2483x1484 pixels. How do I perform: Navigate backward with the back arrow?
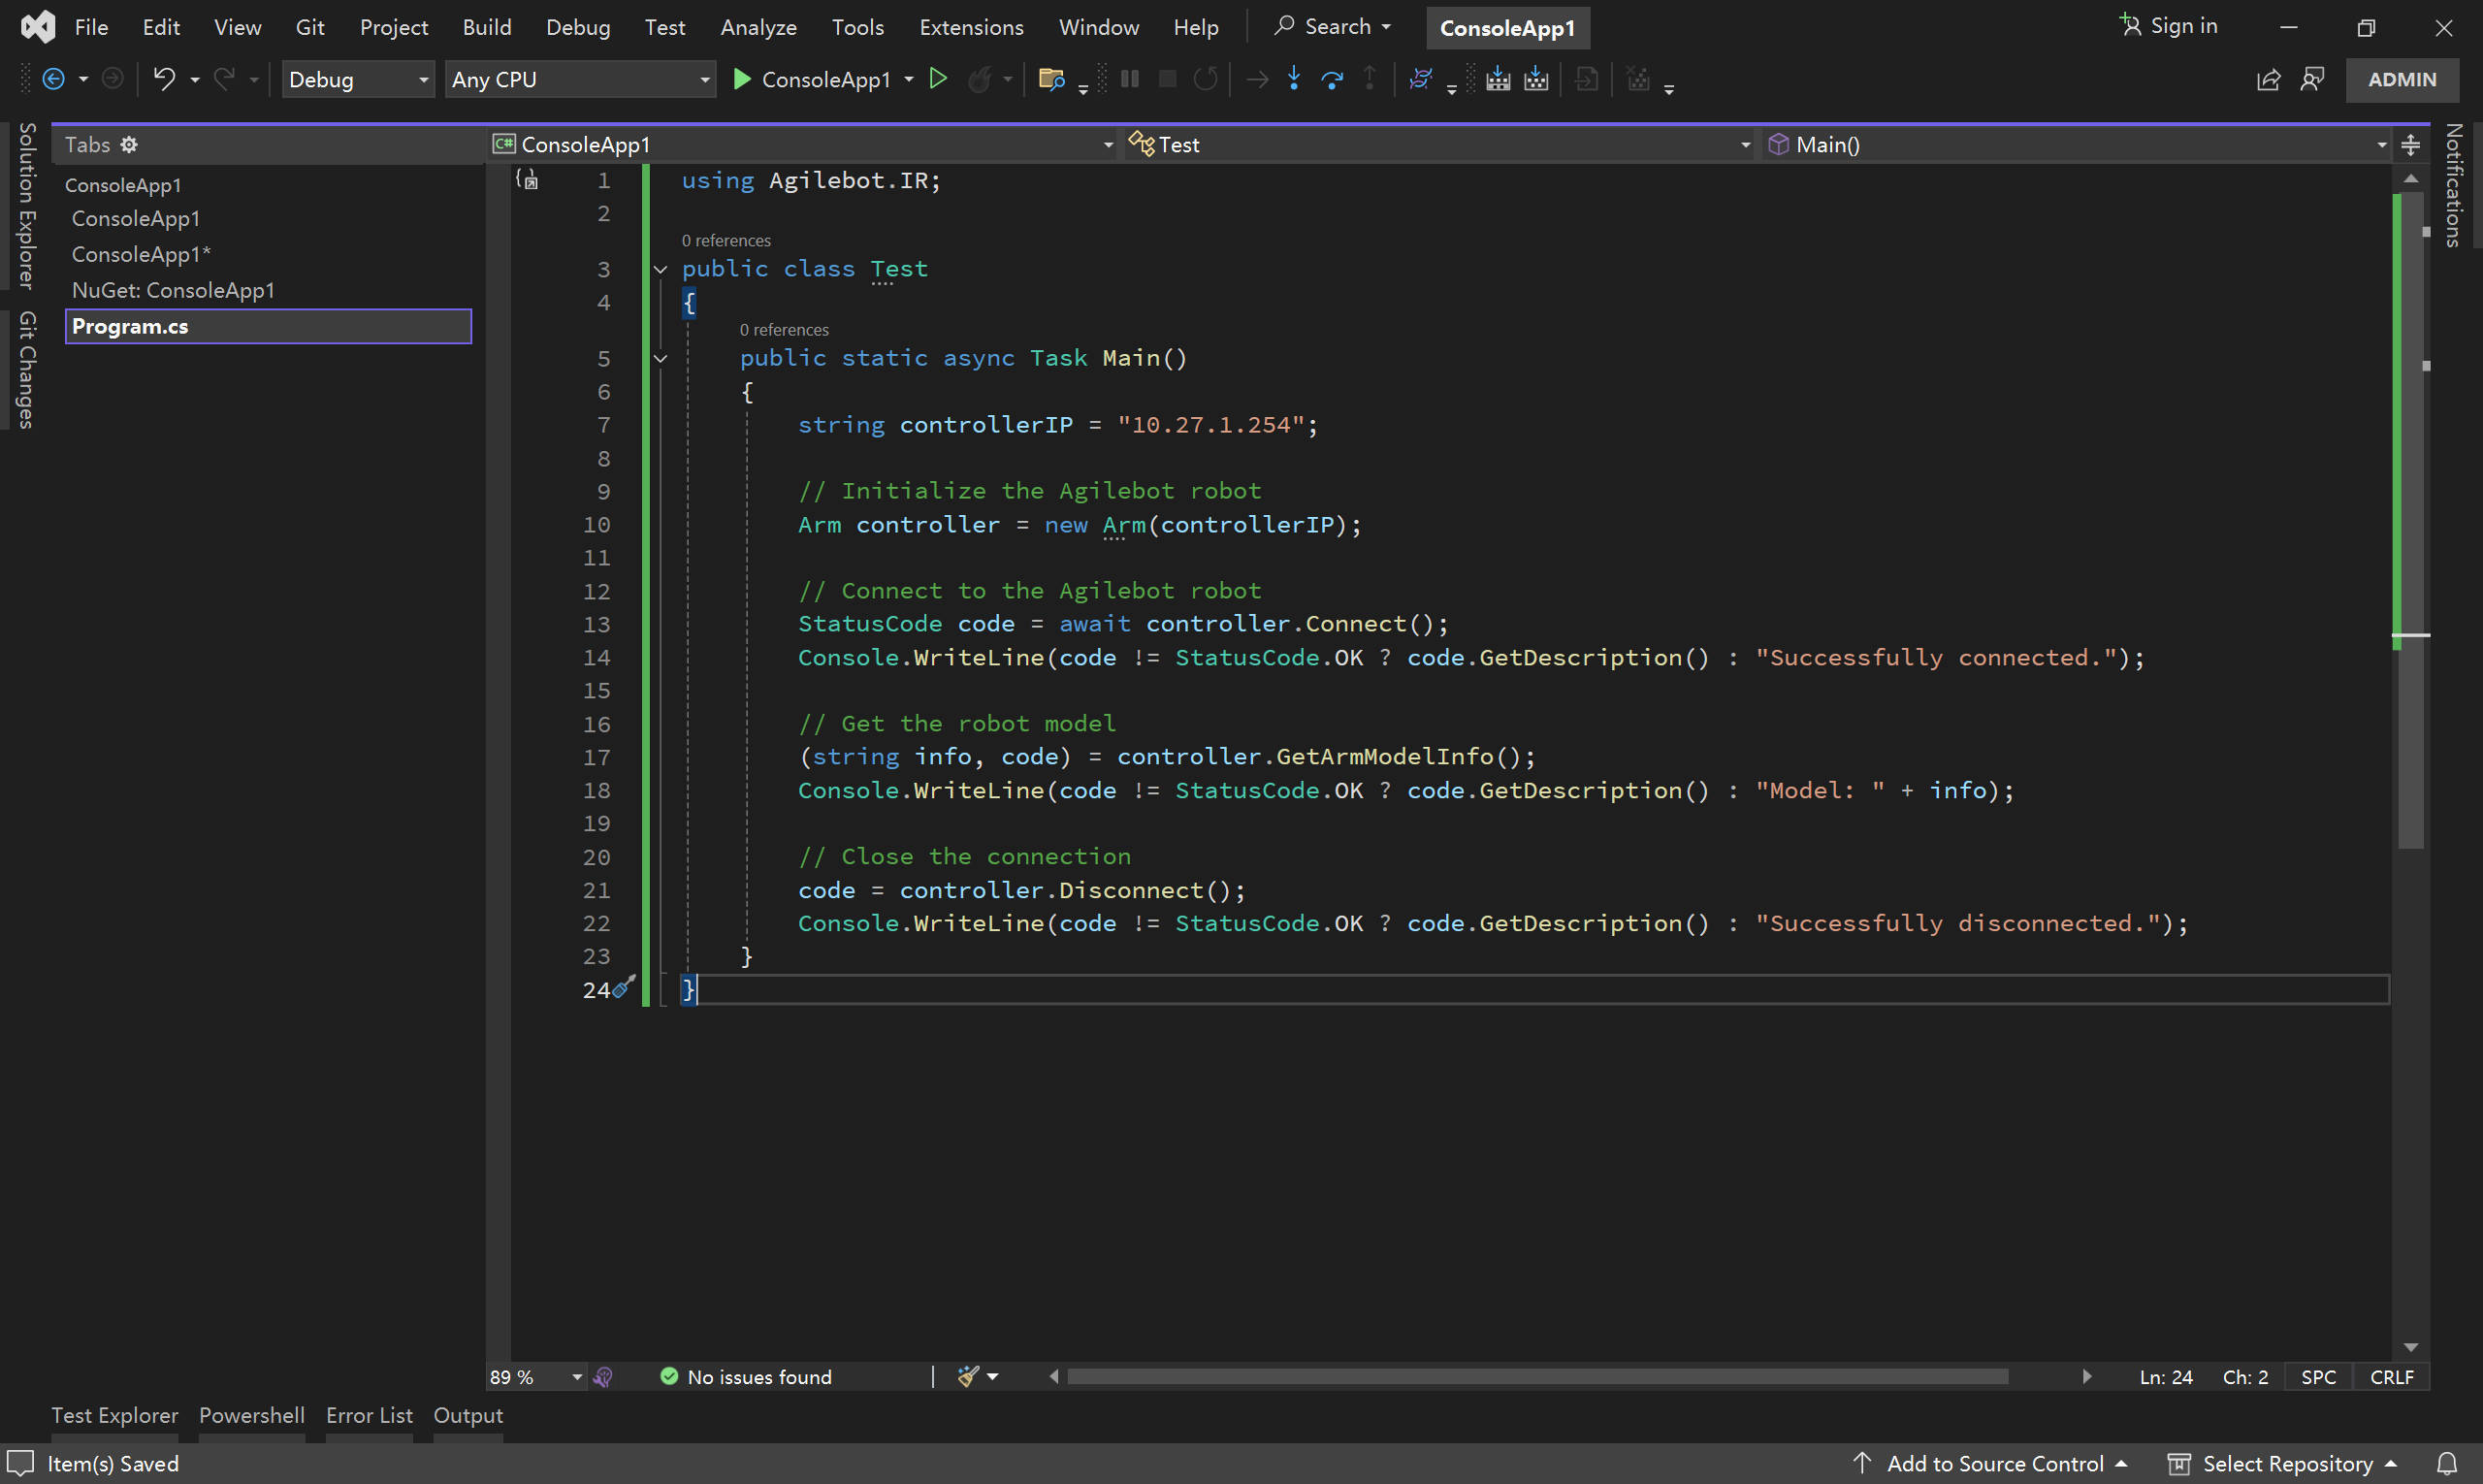point(54,79)
